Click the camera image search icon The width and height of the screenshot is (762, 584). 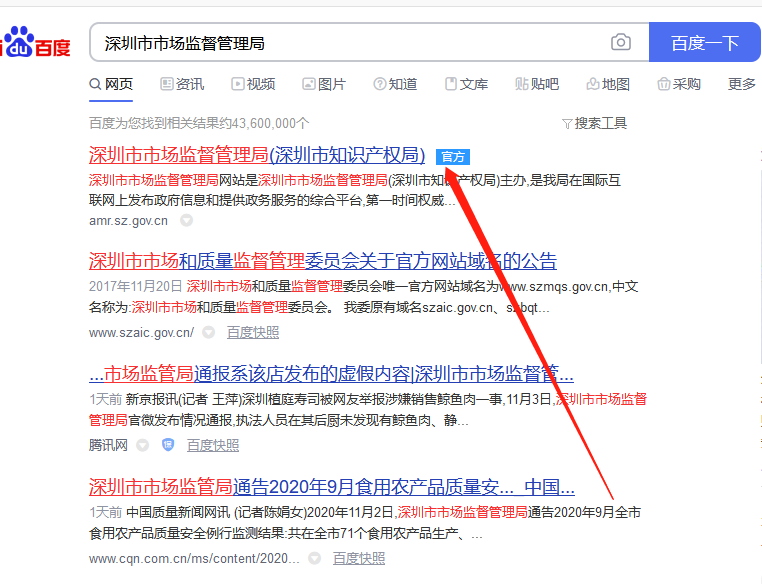[x=621, y=42]
